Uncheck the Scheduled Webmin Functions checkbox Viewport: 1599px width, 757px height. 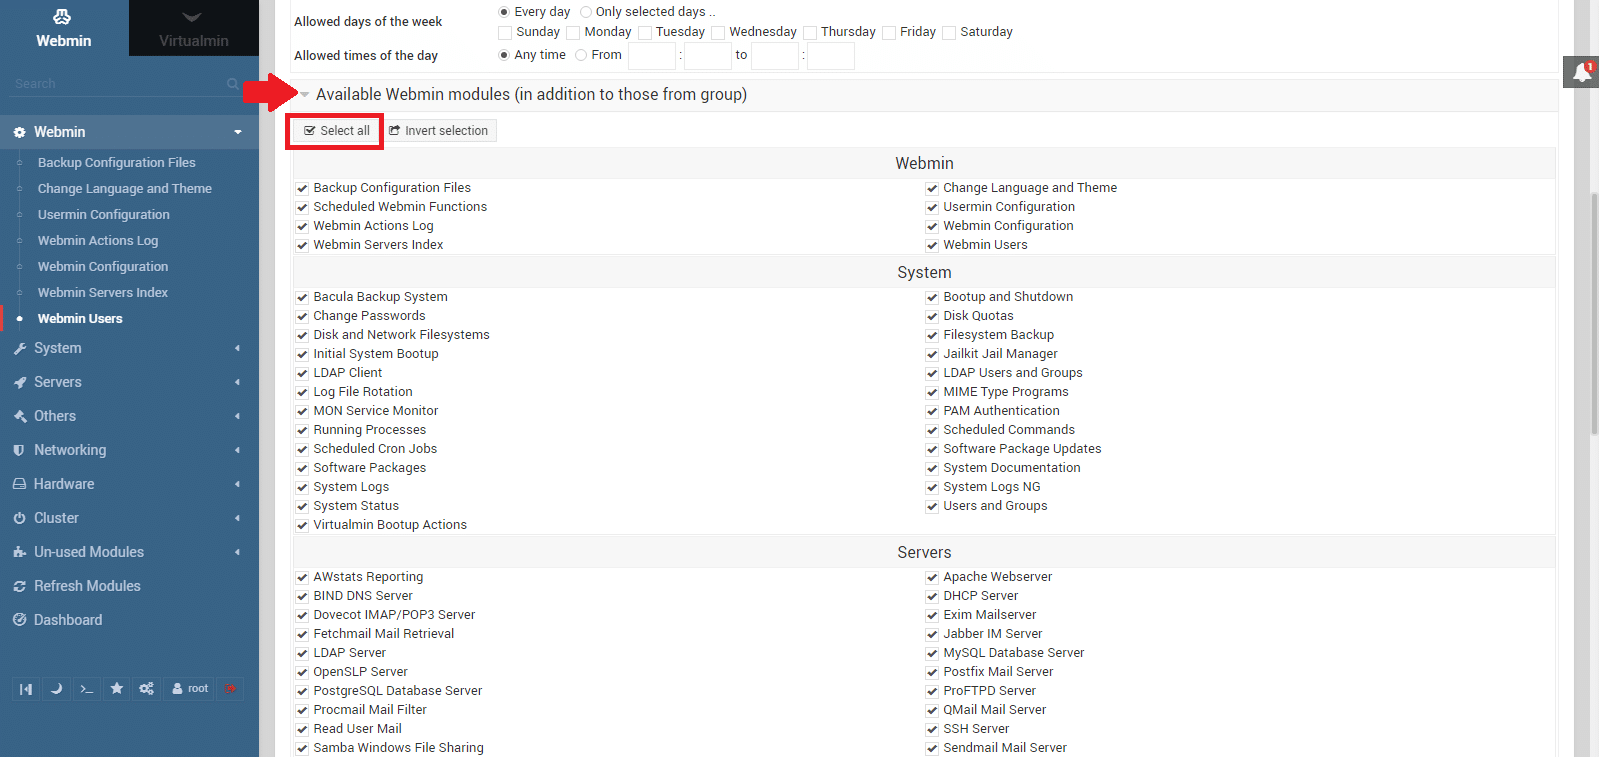[x=302, y=207]
